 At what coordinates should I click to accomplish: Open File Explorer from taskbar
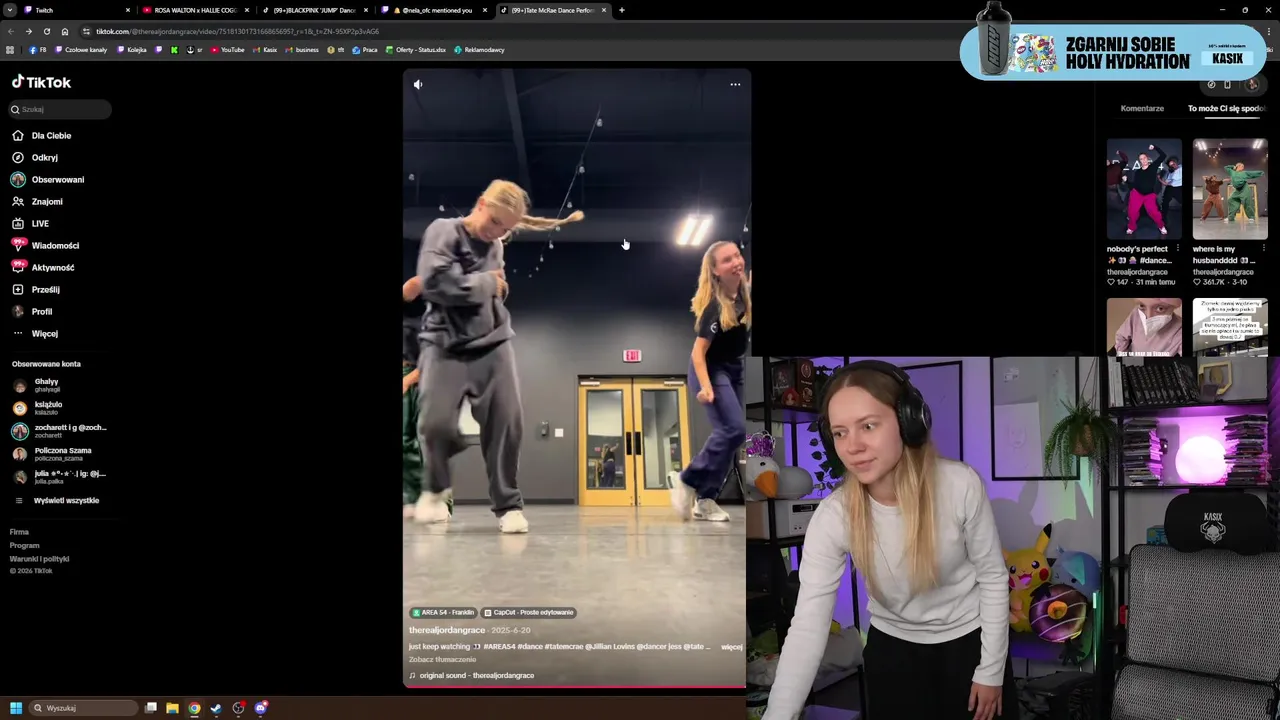tap(172, 708)
